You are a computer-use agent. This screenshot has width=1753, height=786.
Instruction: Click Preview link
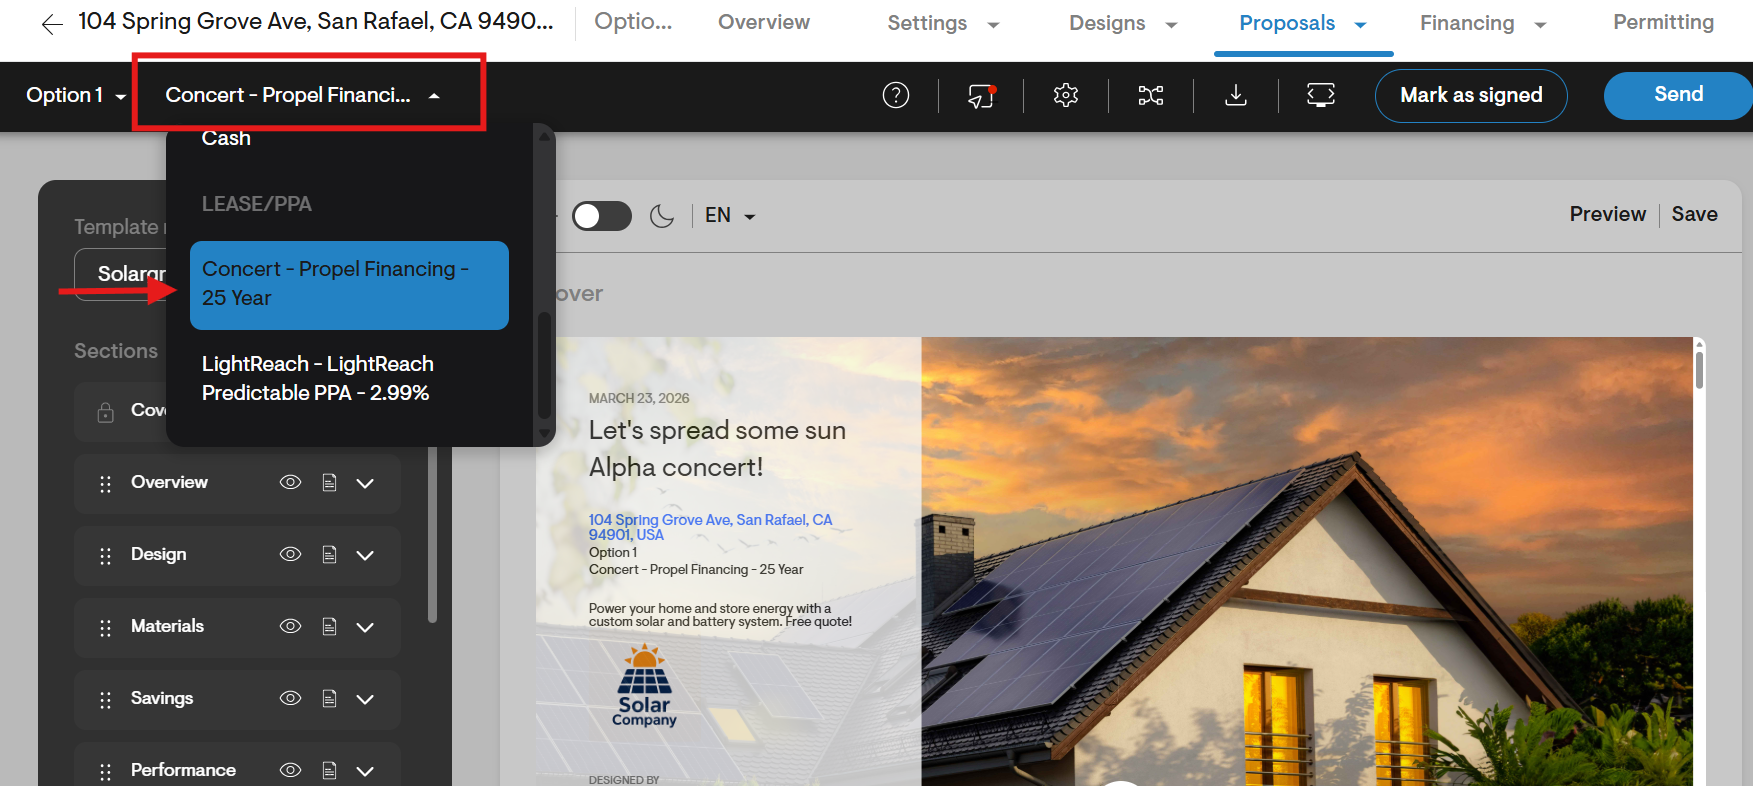[1607, 215]
